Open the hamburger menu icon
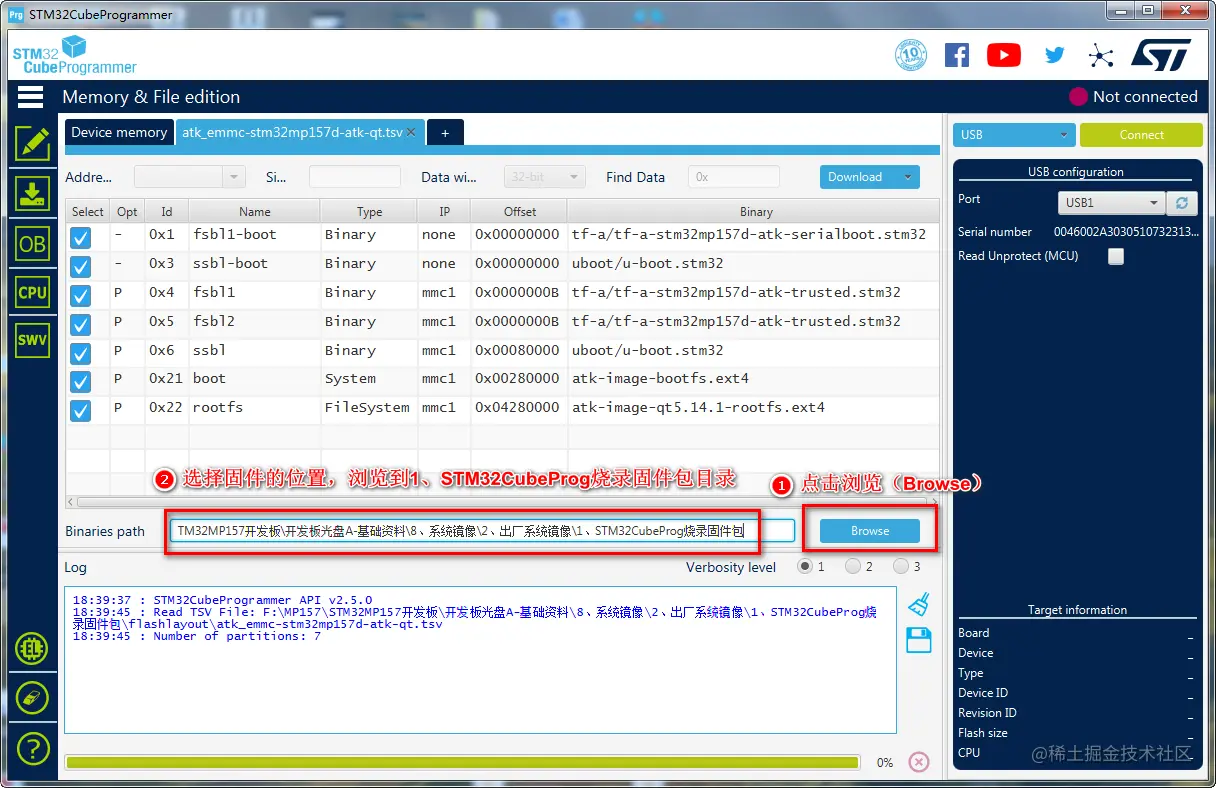The height and width of the screenshot is (788, 1216). click(31, 97)
